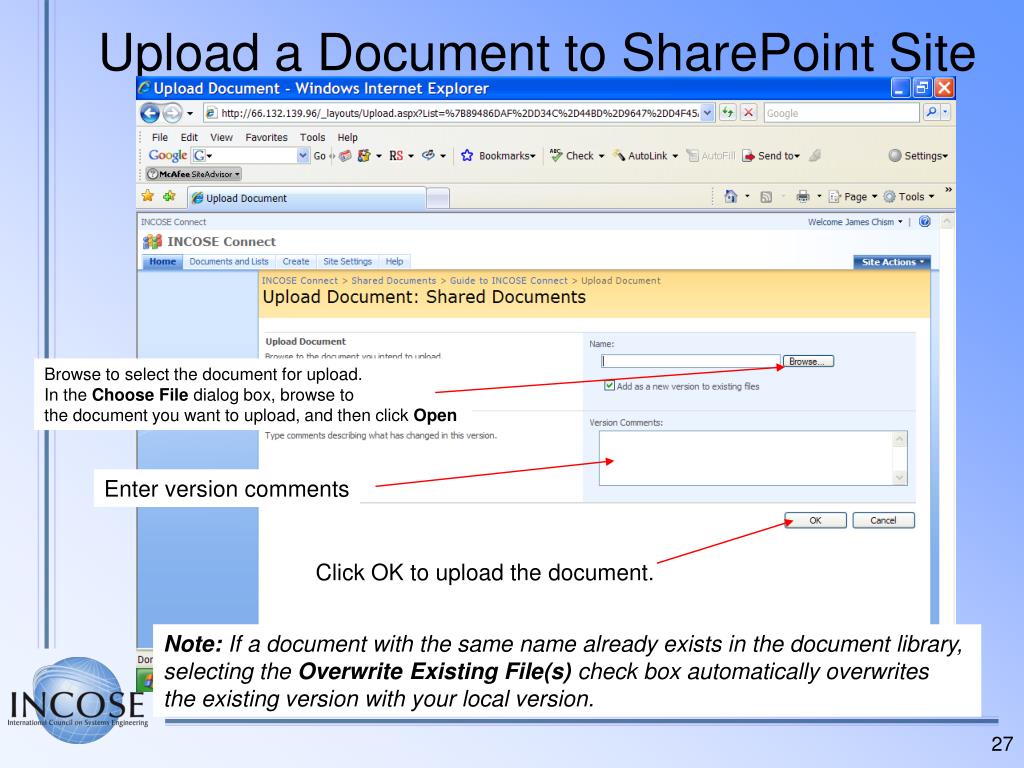
Task: Click the Add to Favorites star-plus icon
Action: pyautogui.click(x=169, y=196)
